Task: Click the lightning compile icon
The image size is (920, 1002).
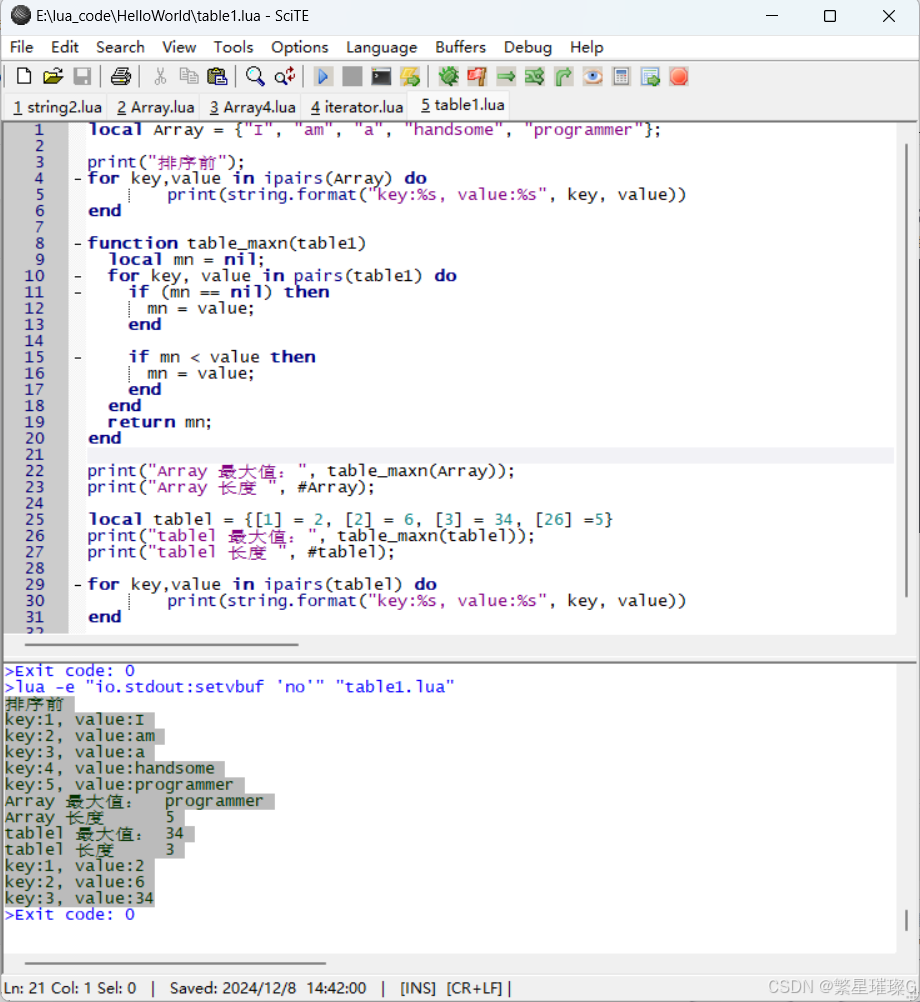Action: tap(410, 77)
